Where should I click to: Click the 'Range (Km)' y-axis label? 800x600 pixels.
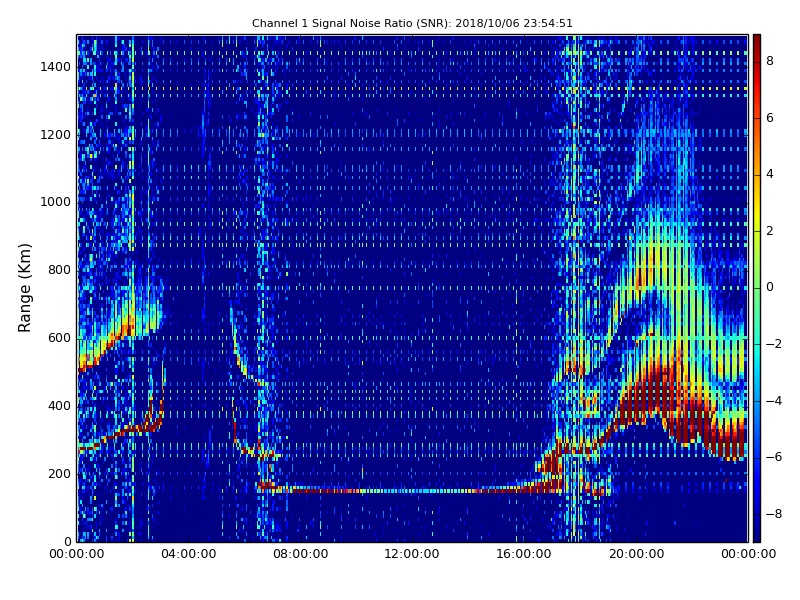(24, 288)
